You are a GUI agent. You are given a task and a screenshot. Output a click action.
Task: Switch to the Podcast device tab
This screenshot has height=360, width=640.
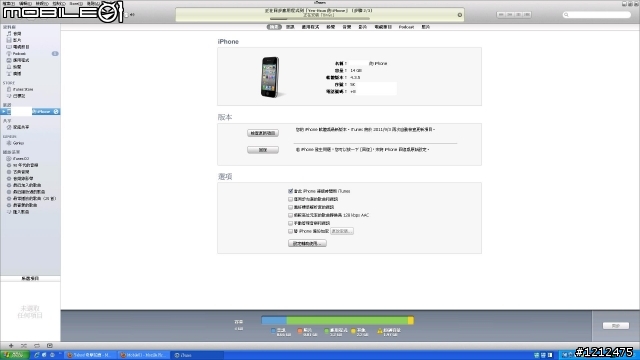pos(406,27)
